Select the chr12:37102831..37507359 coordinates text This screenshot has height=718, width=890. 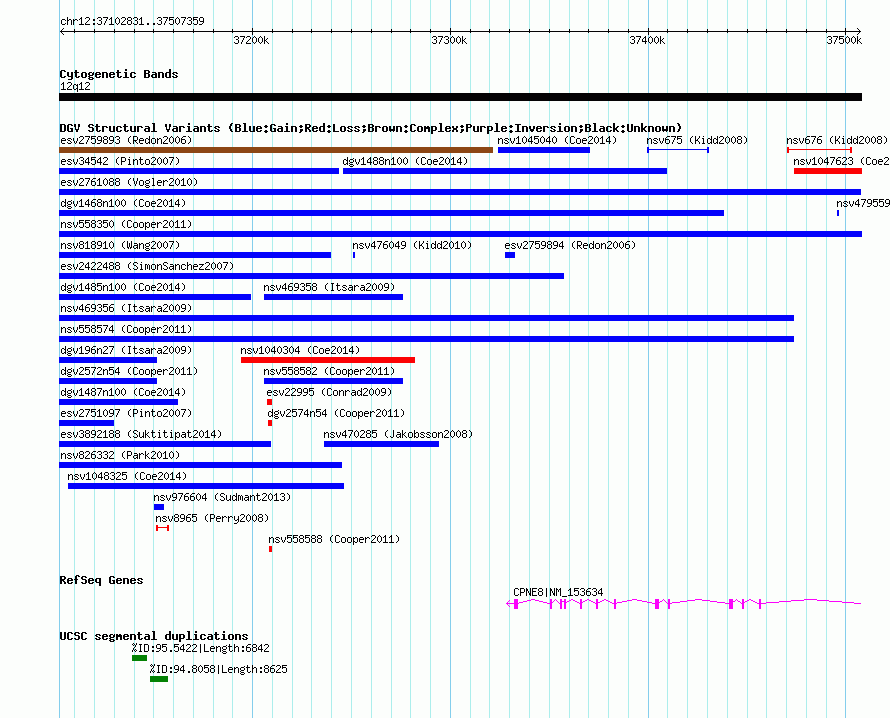tap(132, 21)
